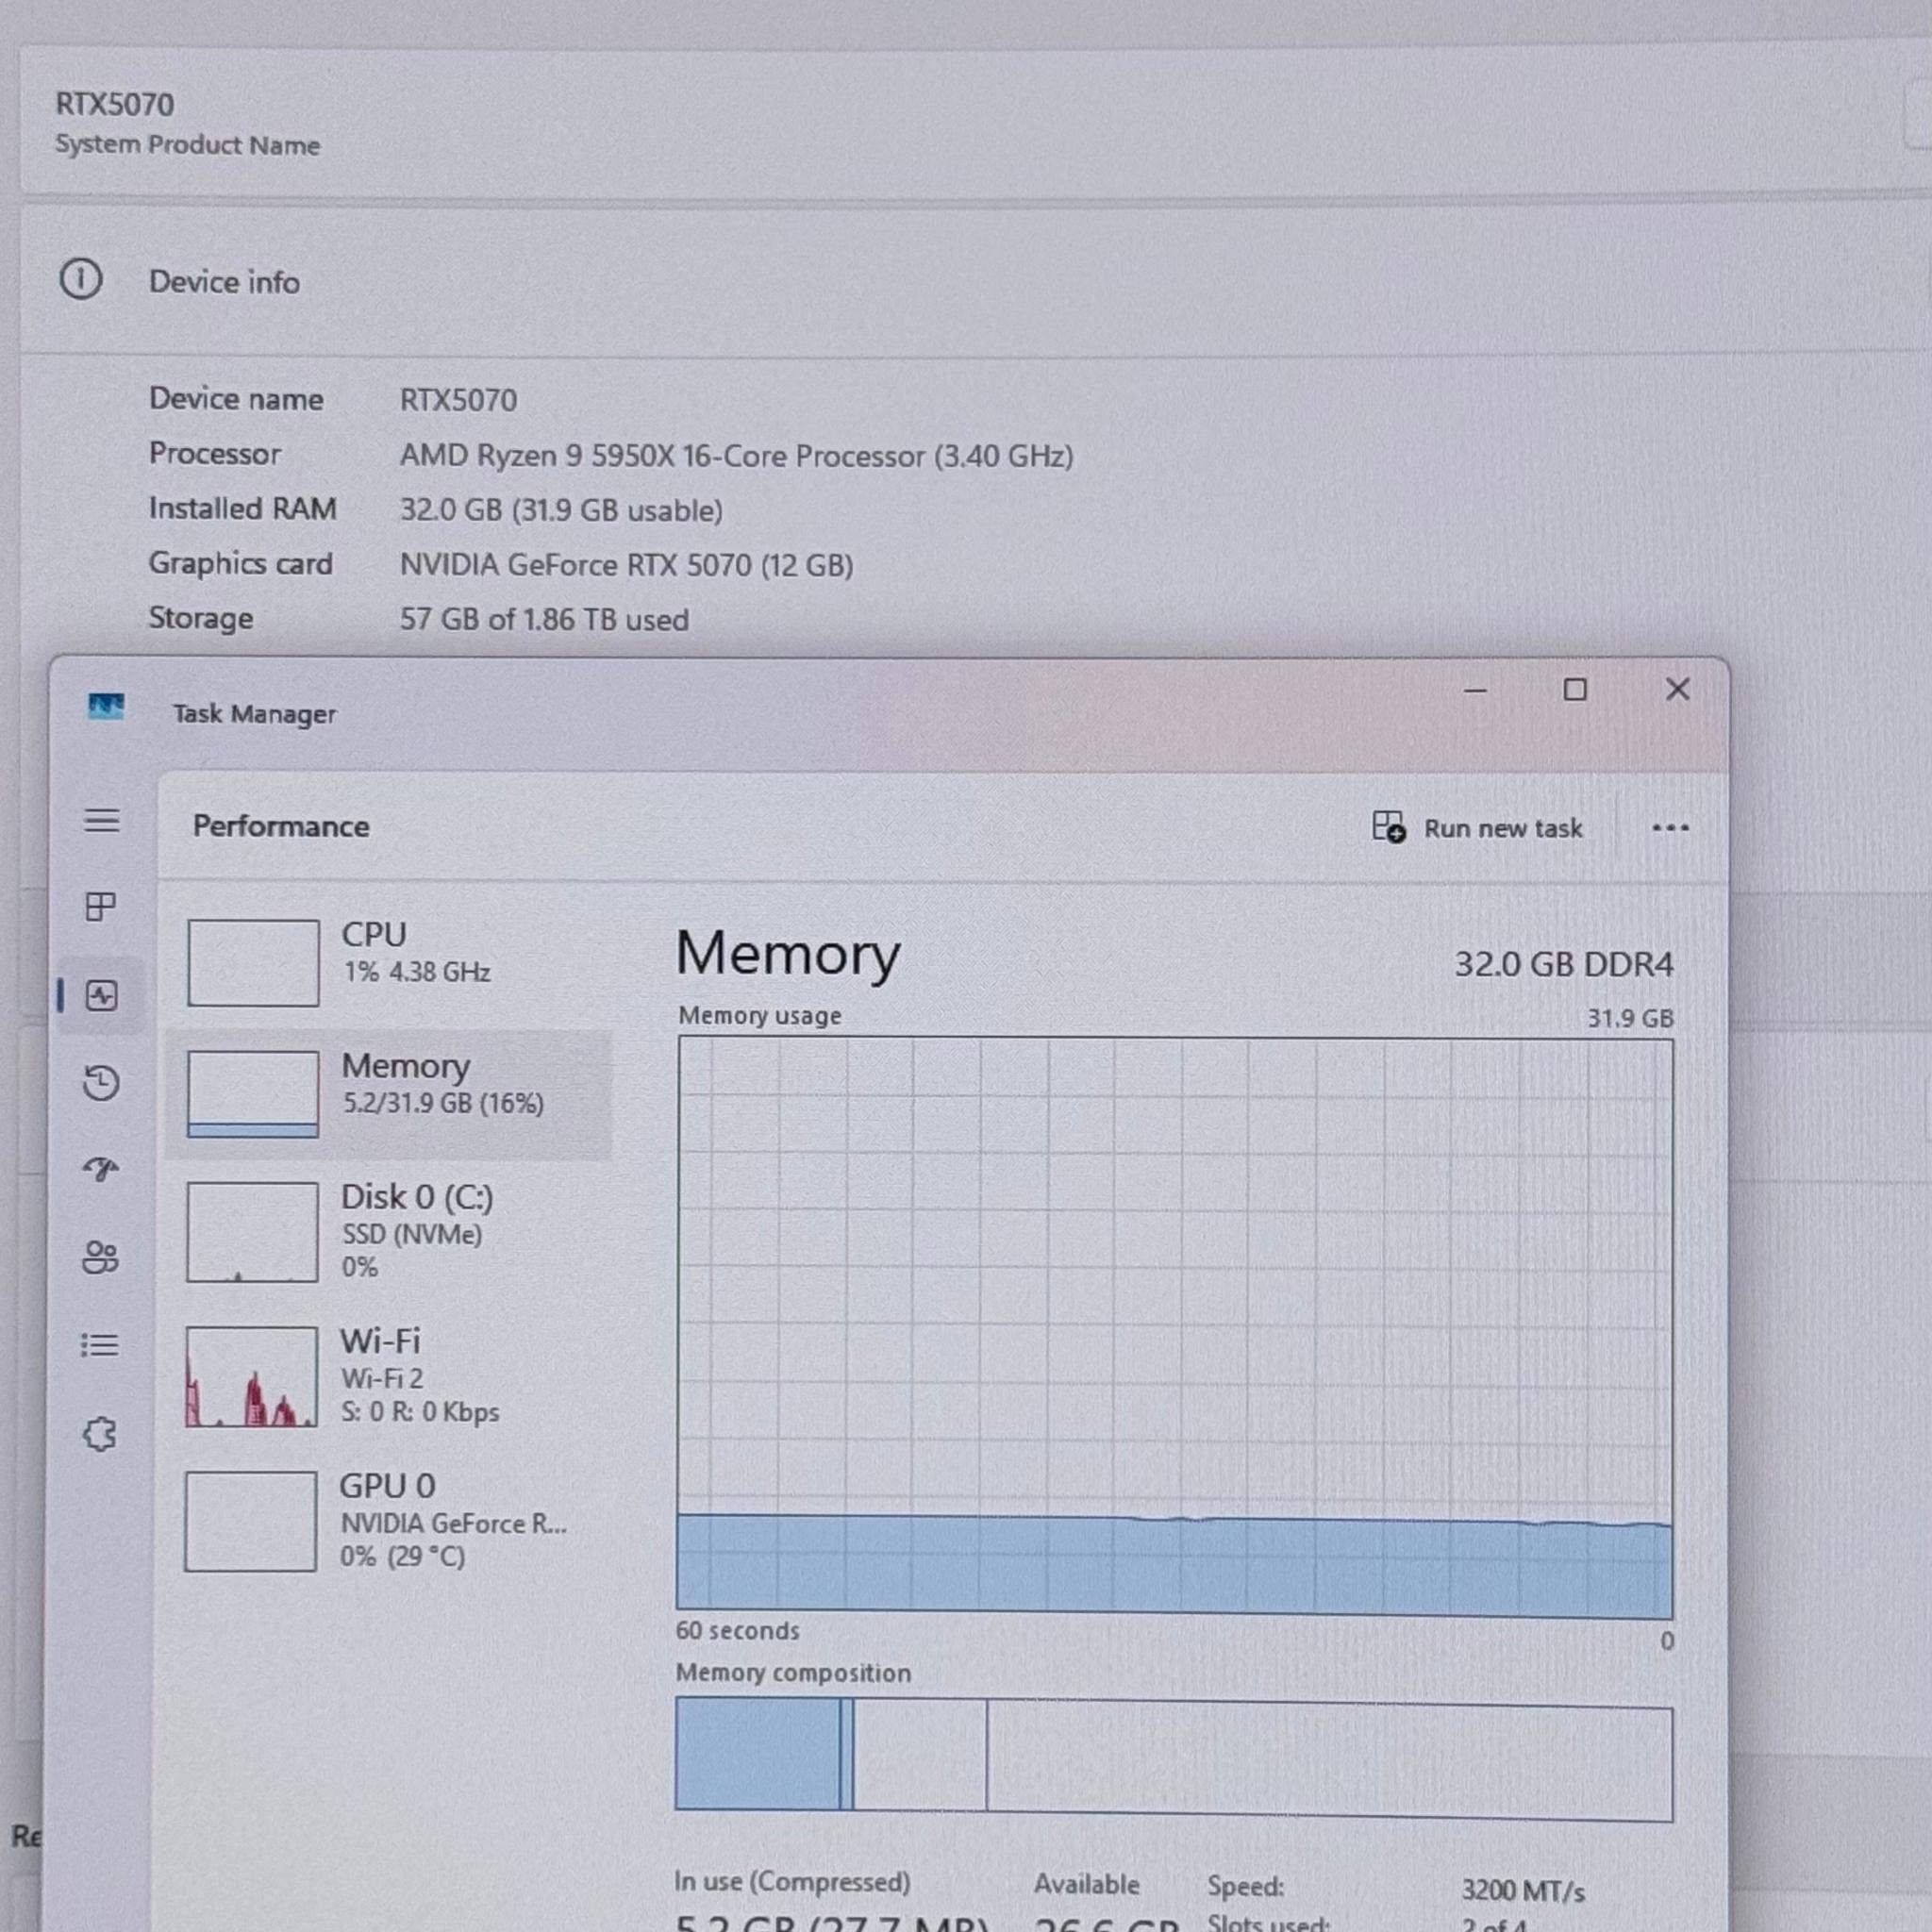
Task: Open the Processes page icon in sidebar
Action: click(101, 907)
